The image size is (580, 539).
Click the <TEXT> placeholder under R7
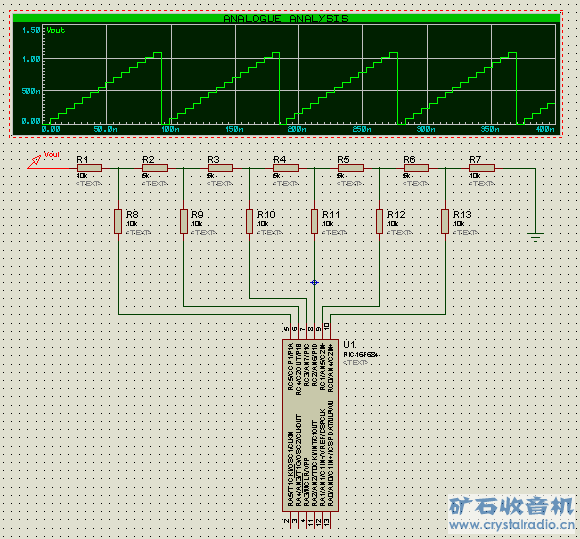[x=482, y=184]
